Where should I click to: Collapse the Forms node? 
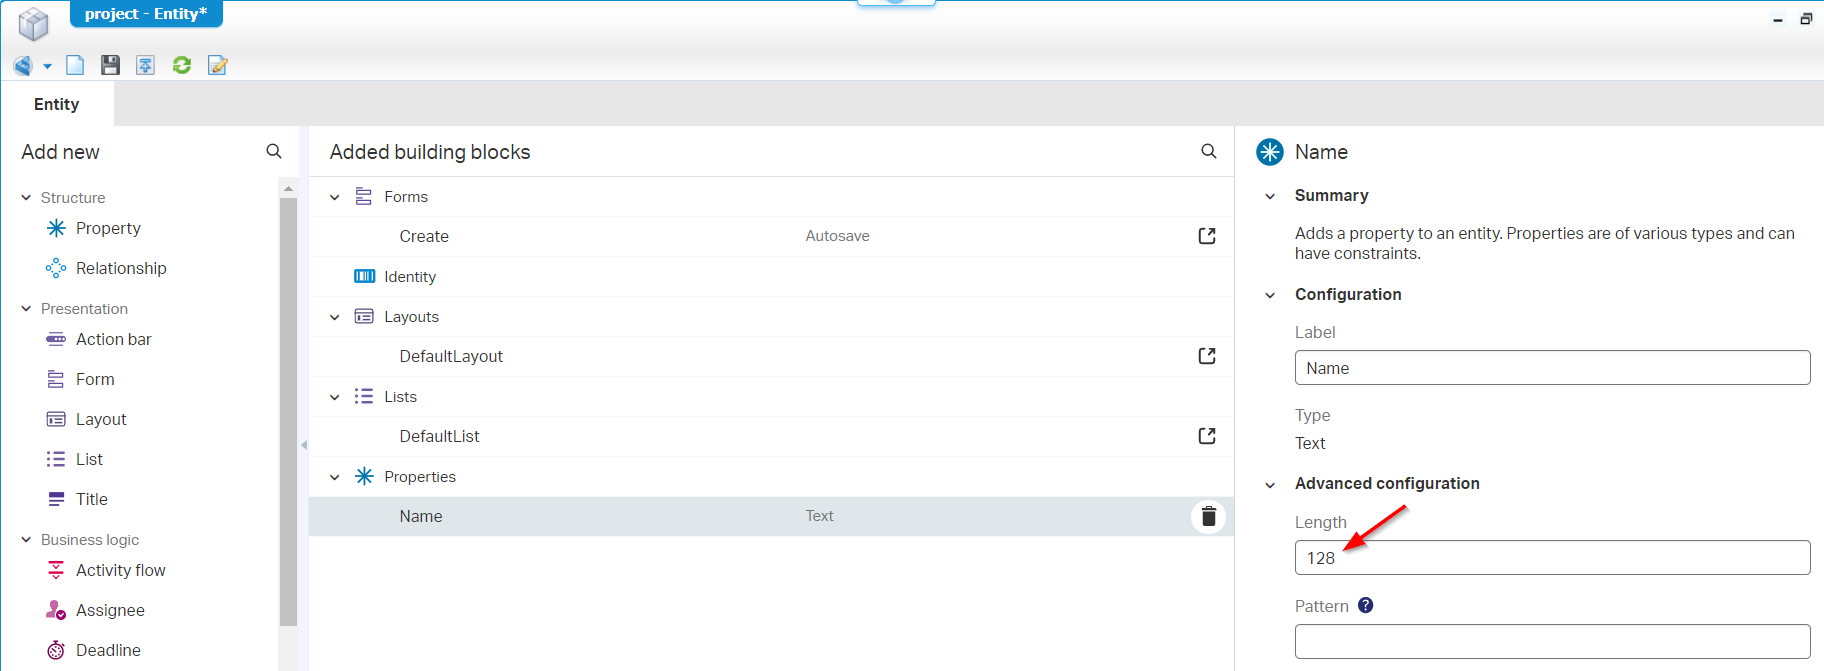(335, 197)
